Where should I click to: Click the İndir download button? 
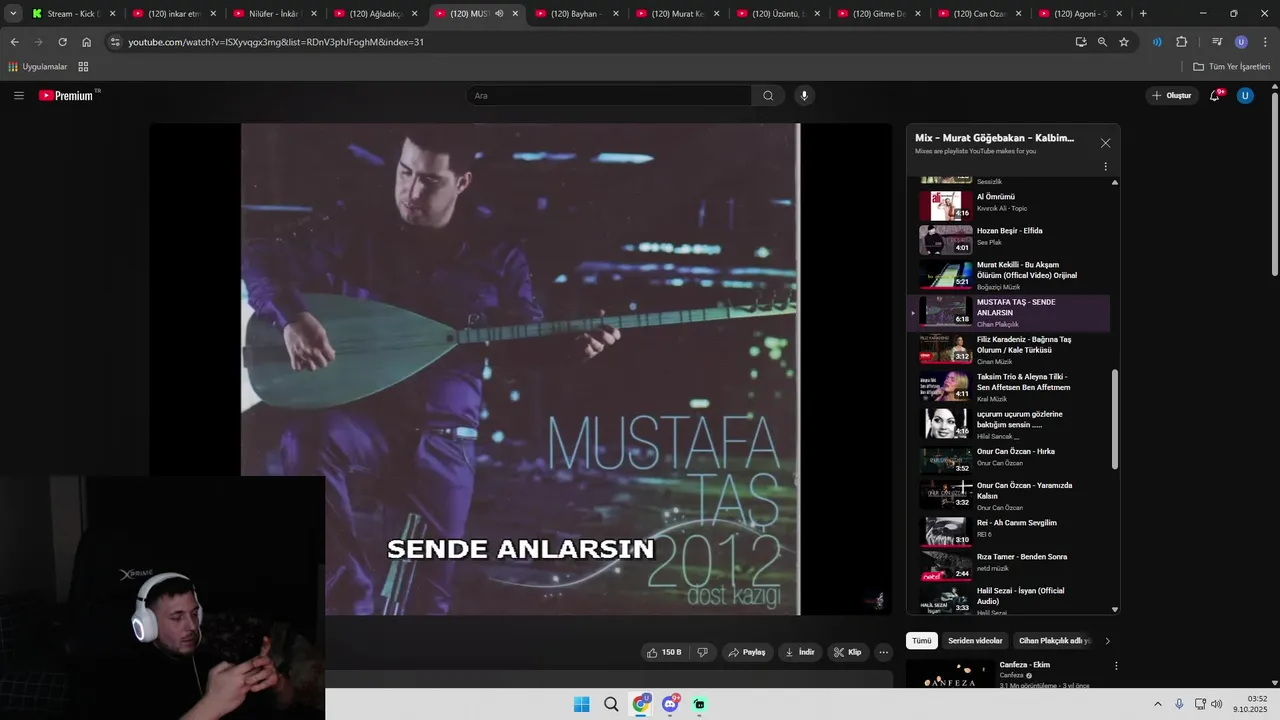800,652
